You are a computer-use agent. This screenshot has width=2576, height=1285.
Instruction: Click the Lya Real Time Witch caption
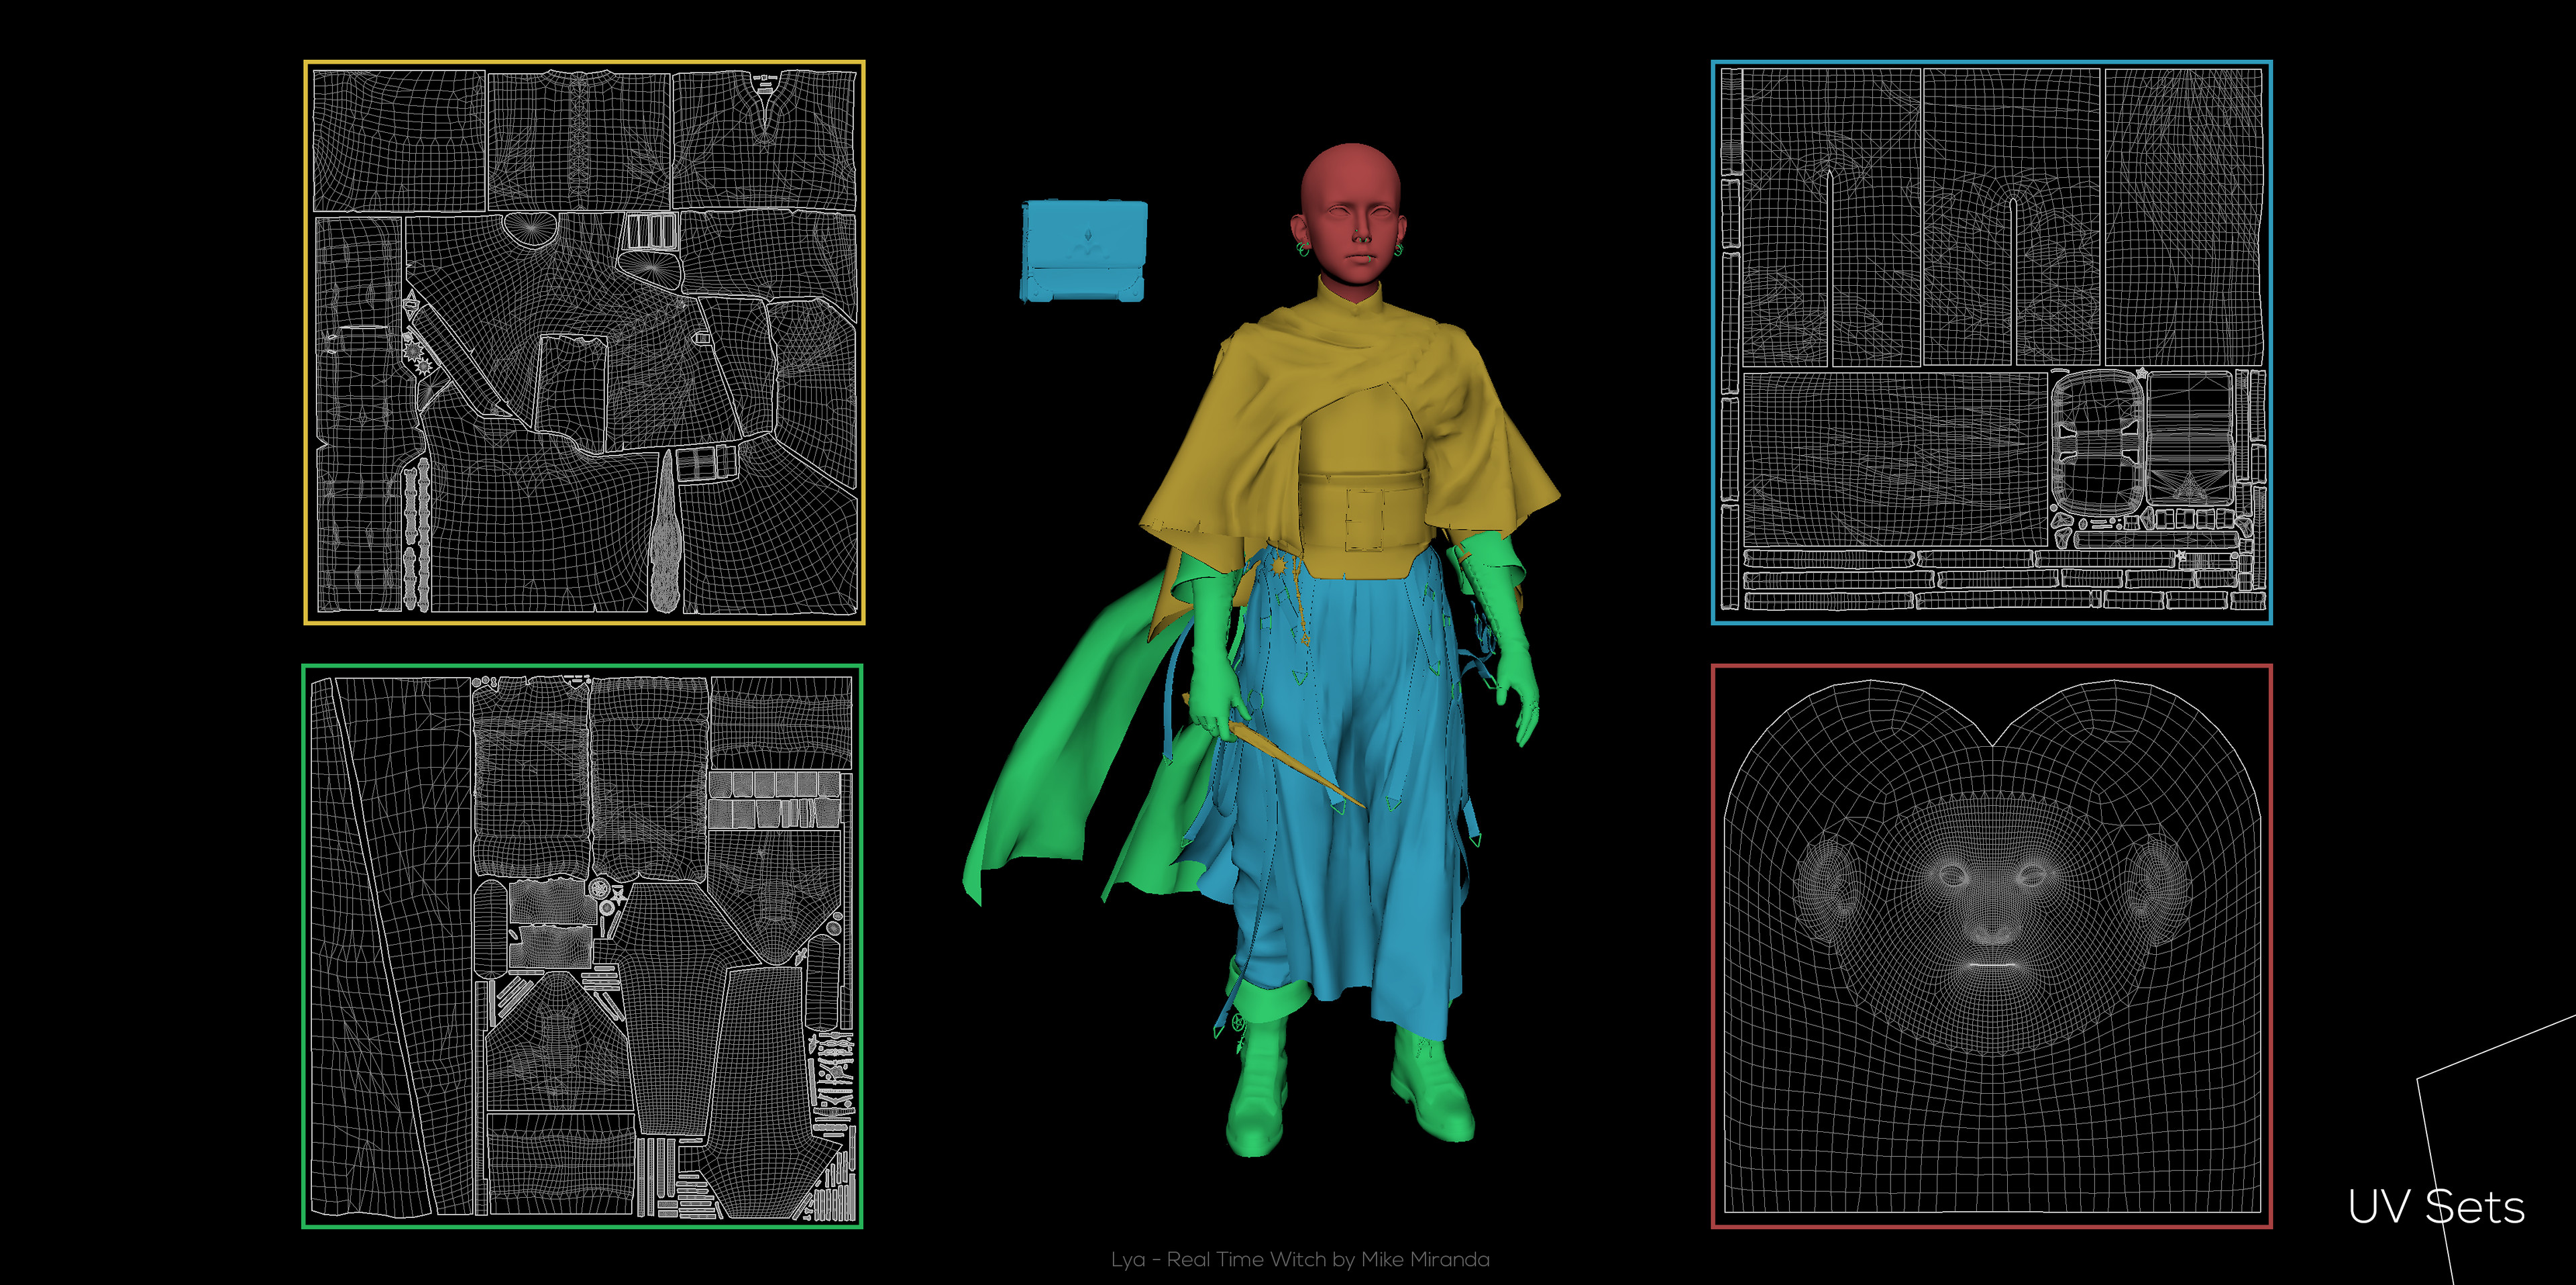(x=1300, y=1259)
